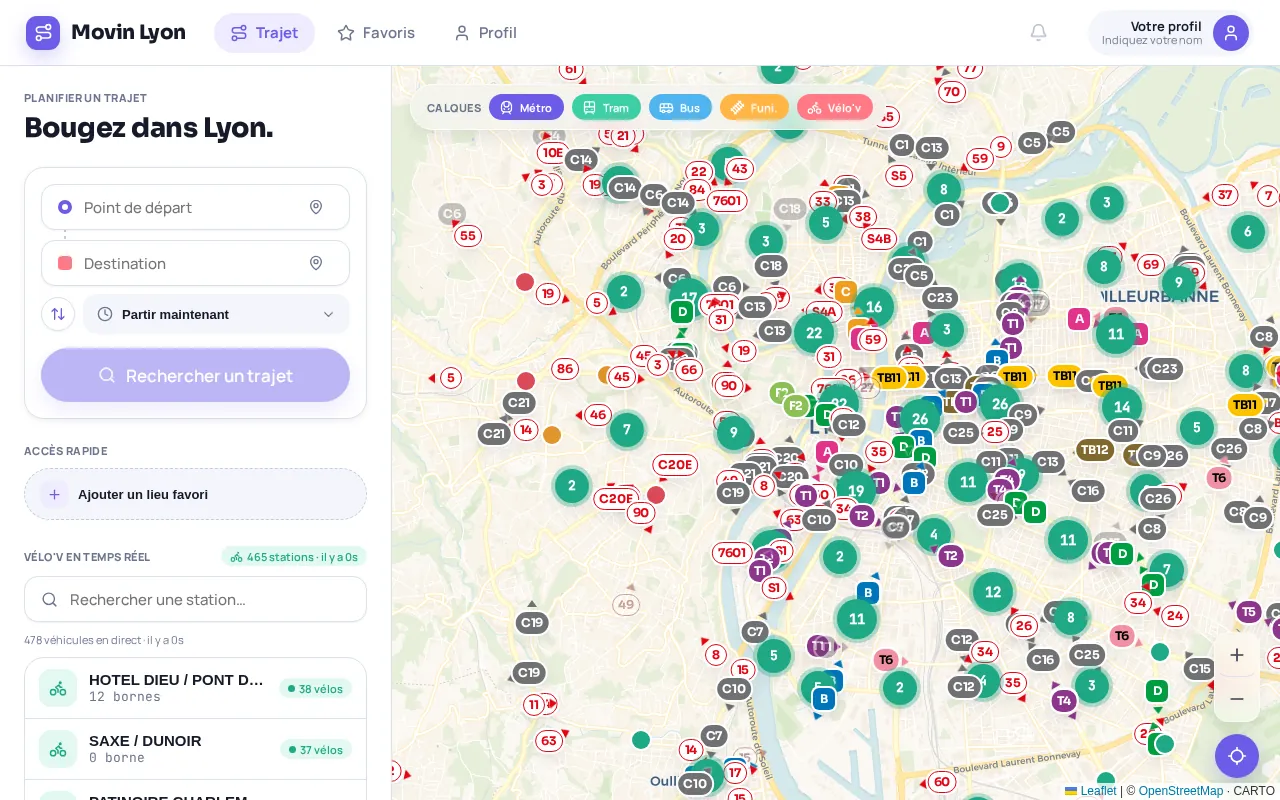
Task: Click bus marker 46 on the map
Action: click(x=598, y=414)
